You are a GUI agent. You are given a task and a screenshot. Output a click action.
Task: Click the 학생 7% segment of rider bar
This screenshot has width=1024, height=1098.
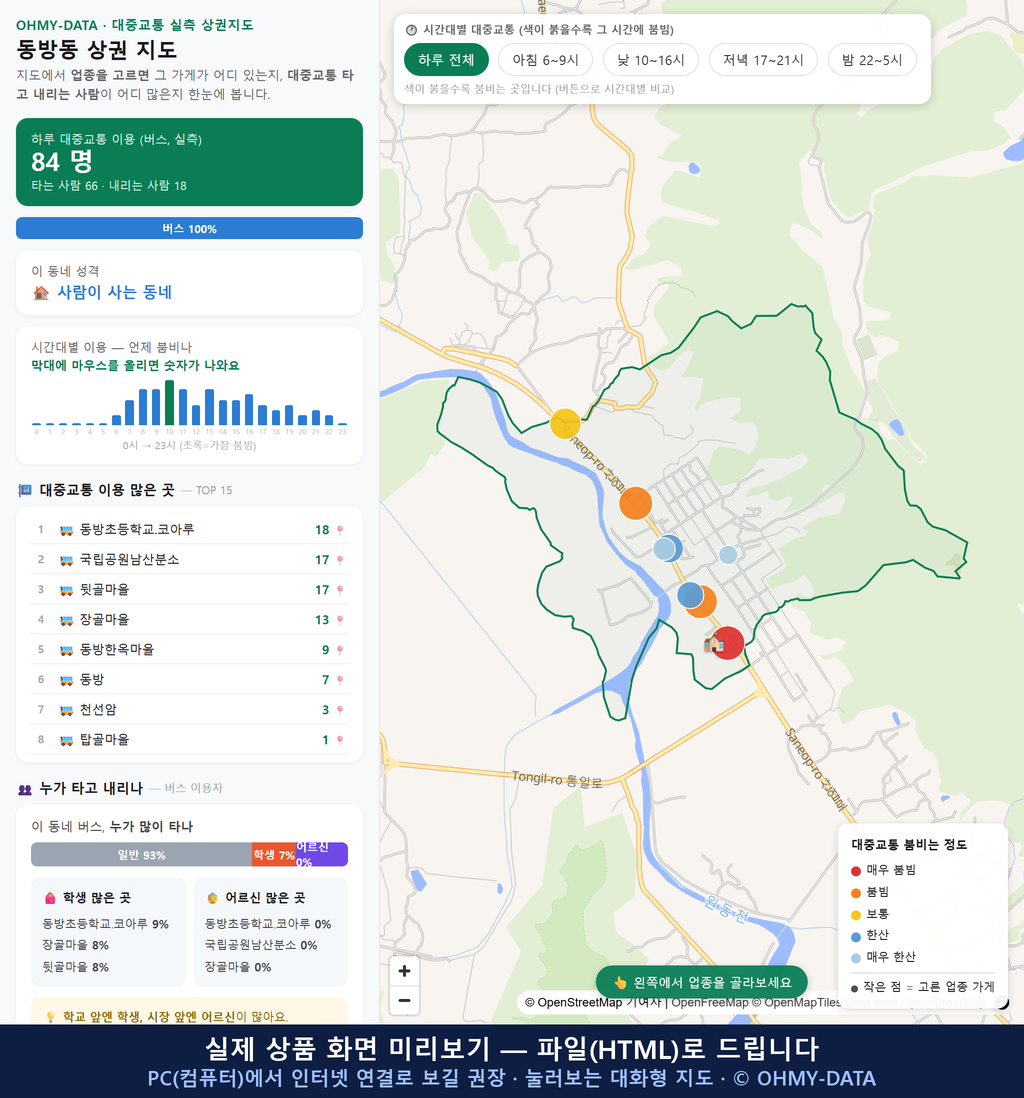274,854
